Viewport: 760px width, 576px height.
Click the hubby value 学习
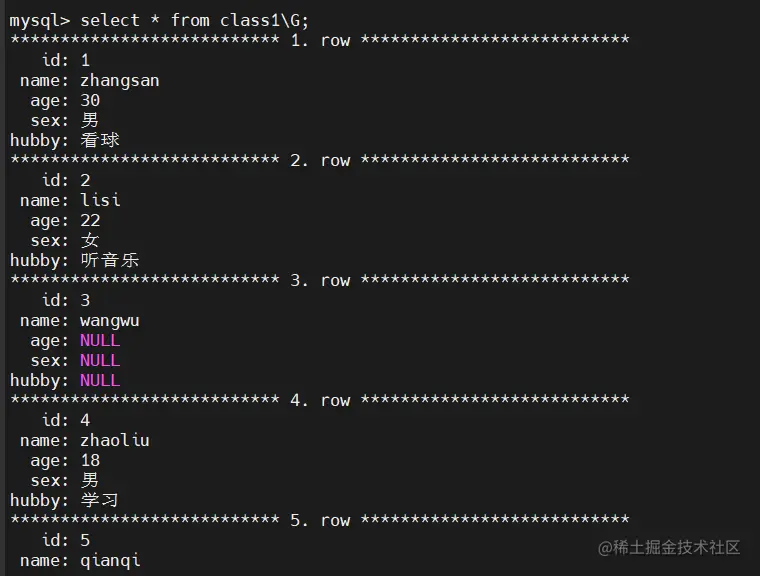point(100,500)
